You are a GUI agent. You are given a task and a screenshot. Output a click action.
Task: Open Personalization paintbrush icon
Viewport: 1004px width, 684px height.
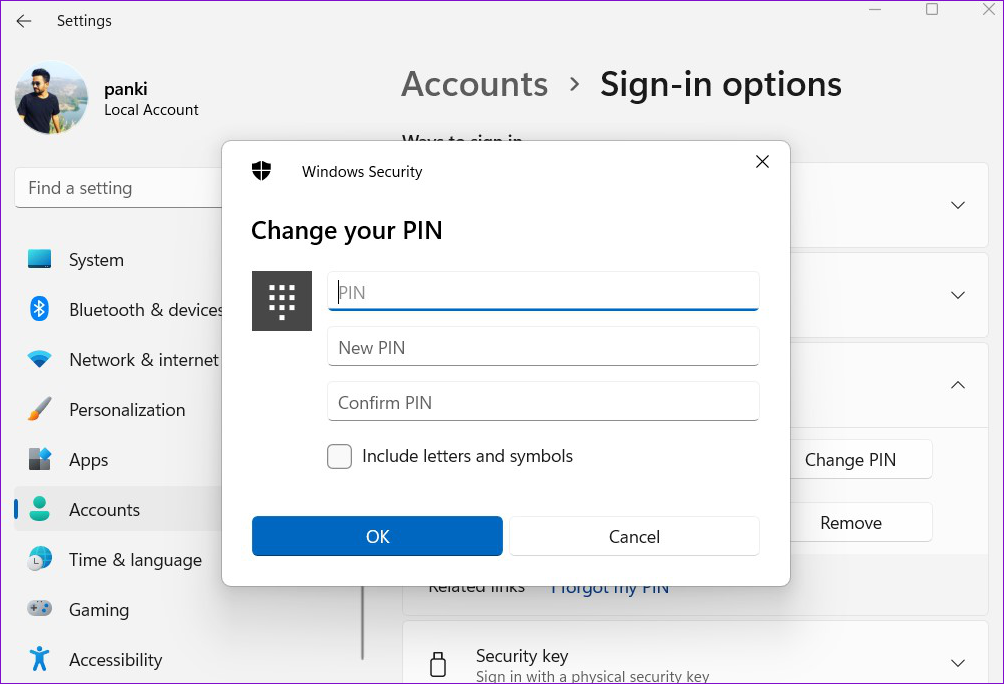[40, 409]
